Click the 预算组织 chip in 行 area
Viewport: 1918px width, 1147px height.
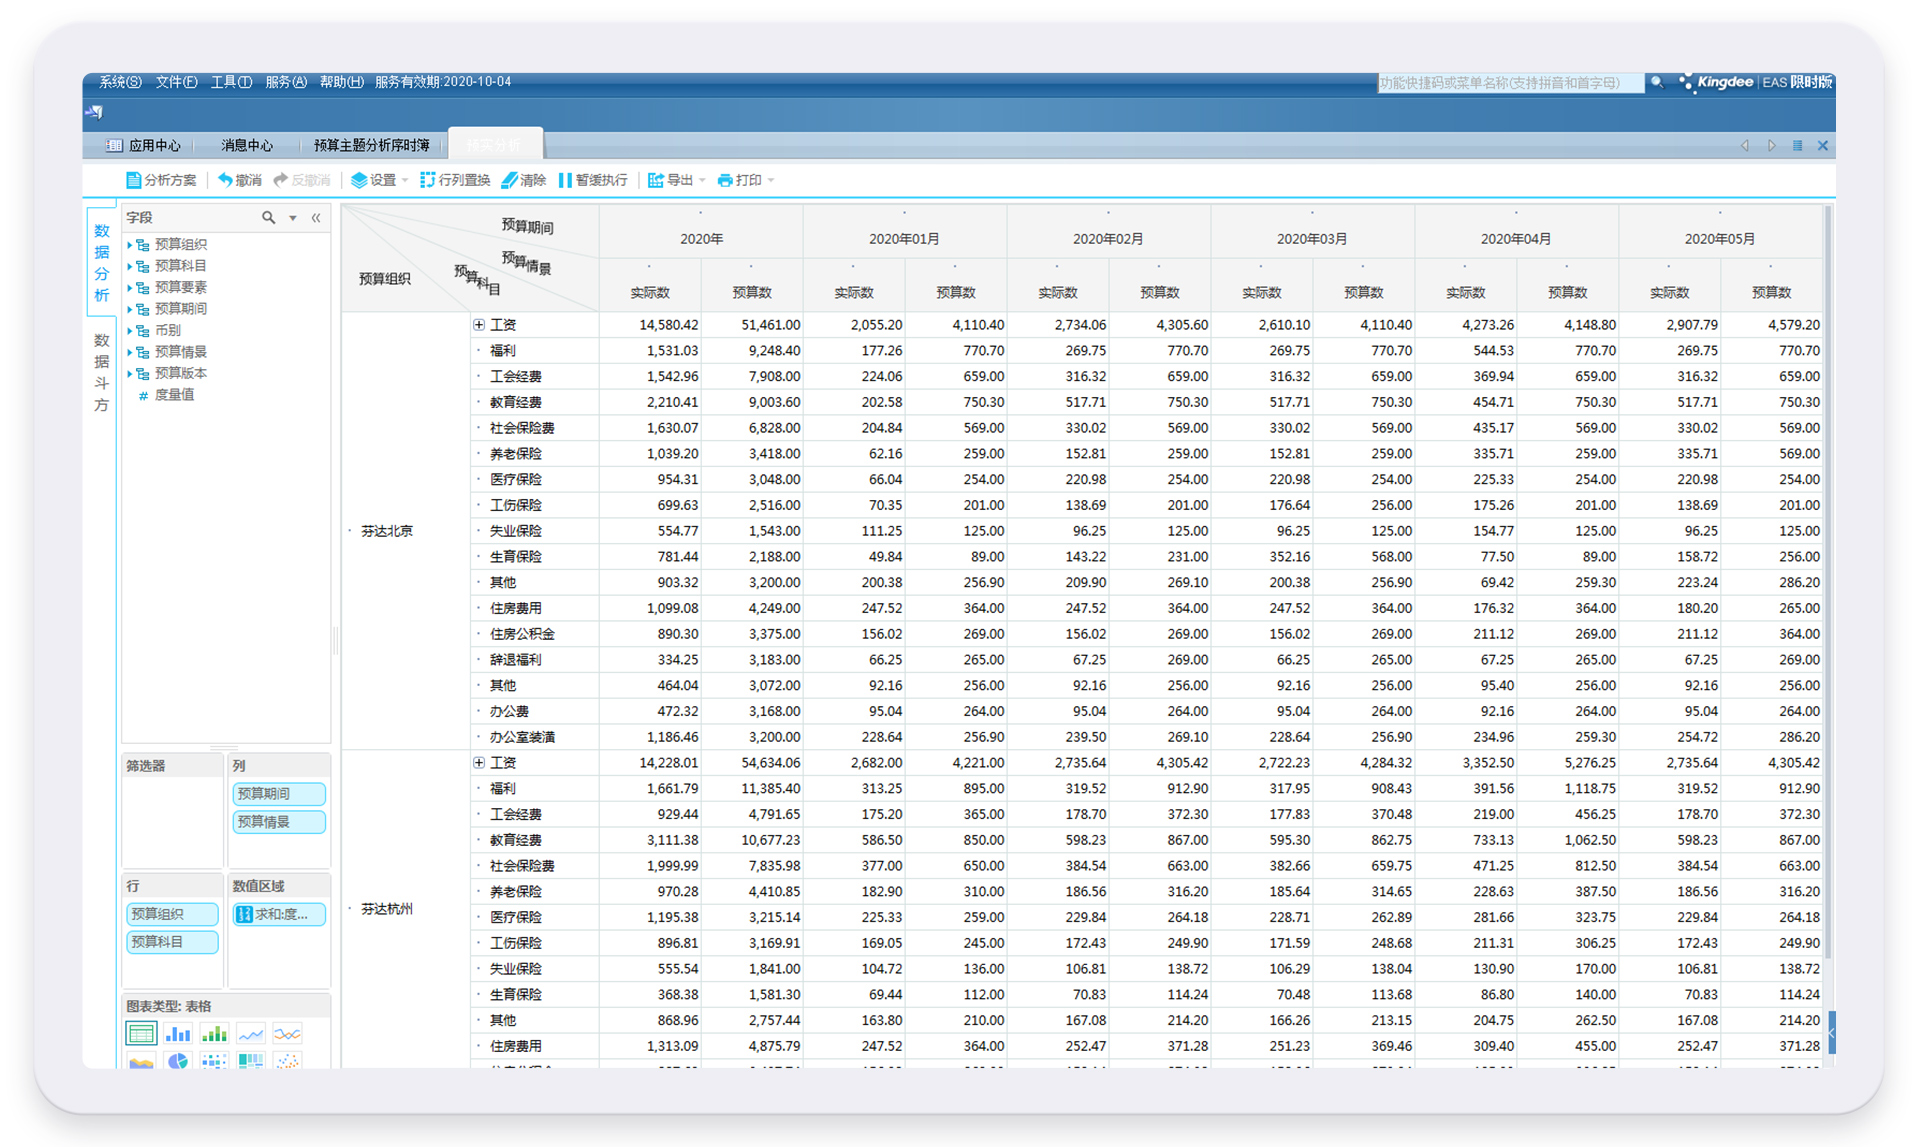[172, 914]
